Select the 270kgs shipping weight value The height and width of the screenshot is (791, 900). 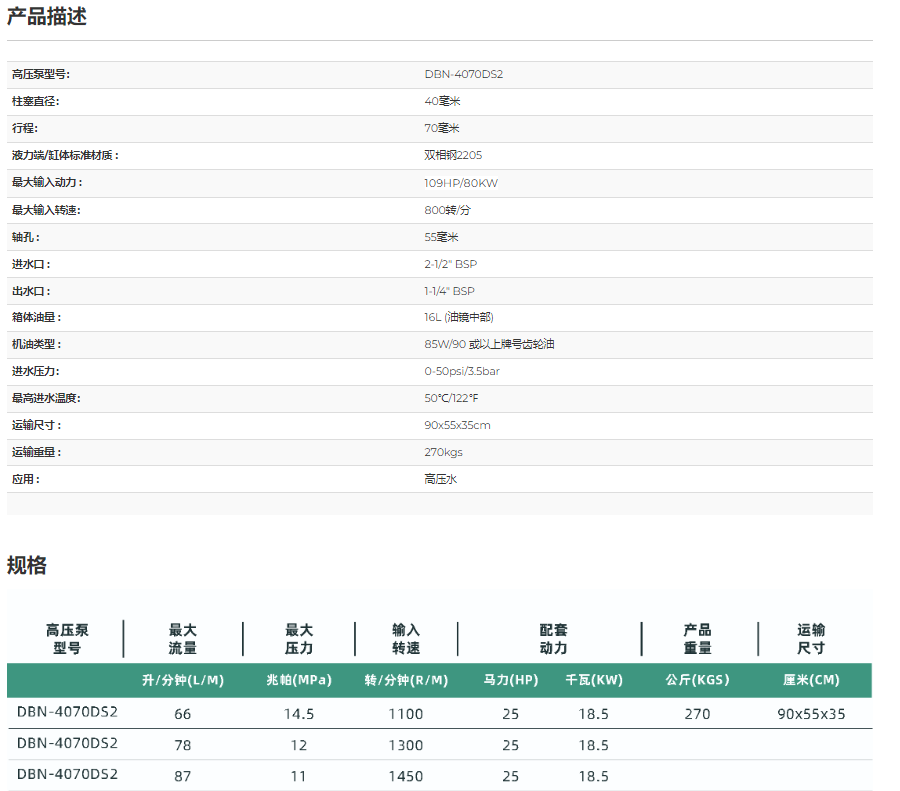(x=443, y=452)
